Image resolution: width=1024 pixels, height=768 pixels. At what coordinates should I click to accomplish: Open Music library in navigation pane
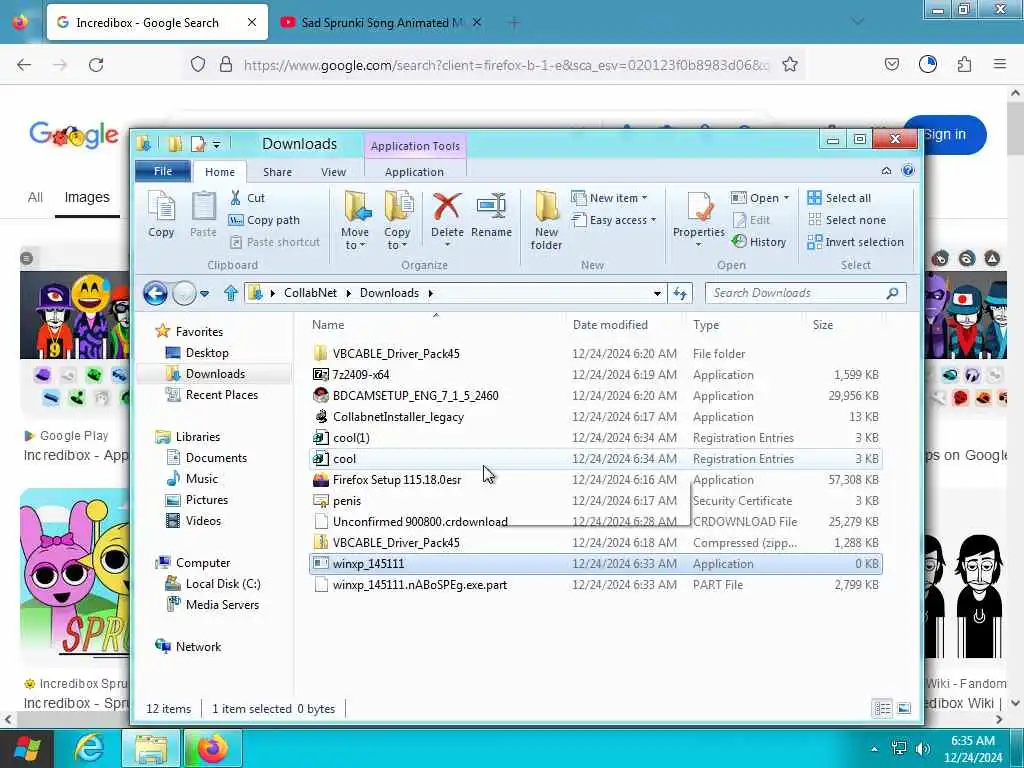click(193, 479)
